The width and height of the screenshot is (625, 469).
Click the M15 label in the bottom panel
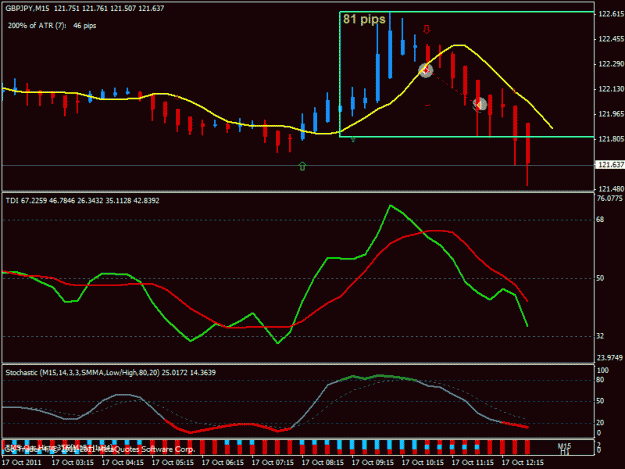pos(564,446)
